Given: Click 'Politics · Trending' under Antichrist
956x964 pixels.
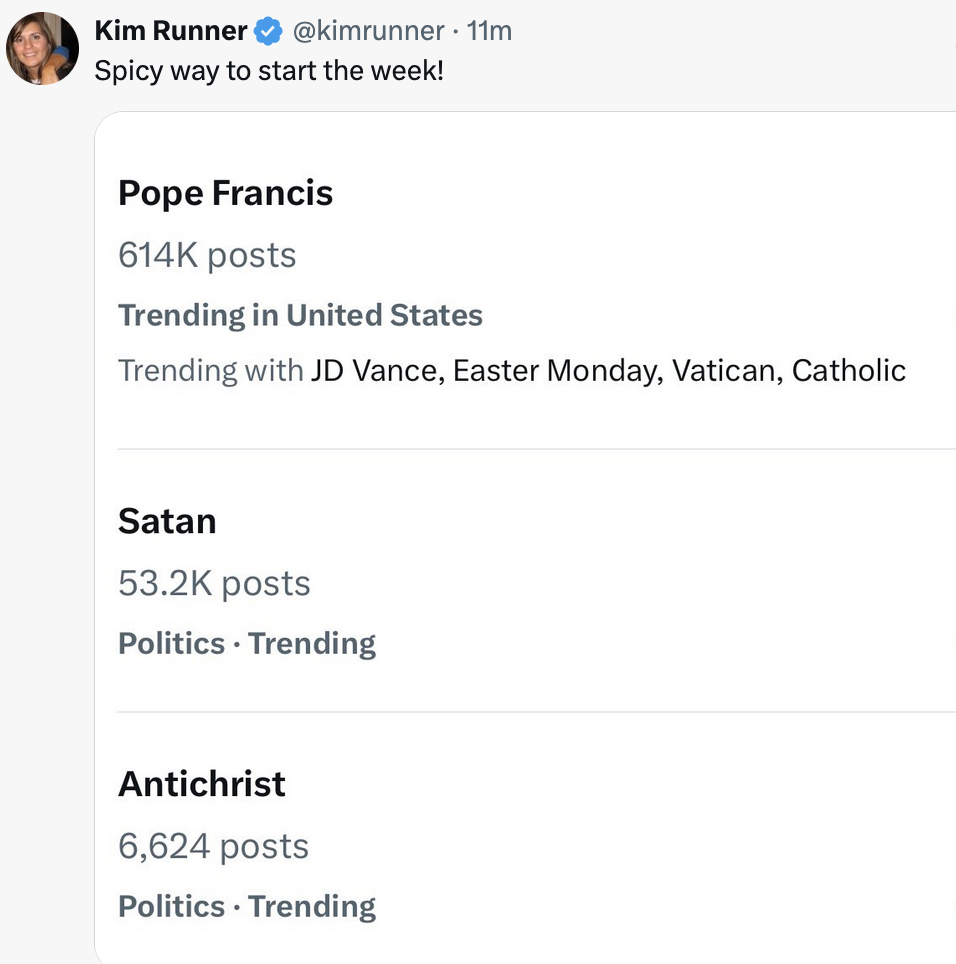Looking at the screenshot, I should click(x=247, y=906).
